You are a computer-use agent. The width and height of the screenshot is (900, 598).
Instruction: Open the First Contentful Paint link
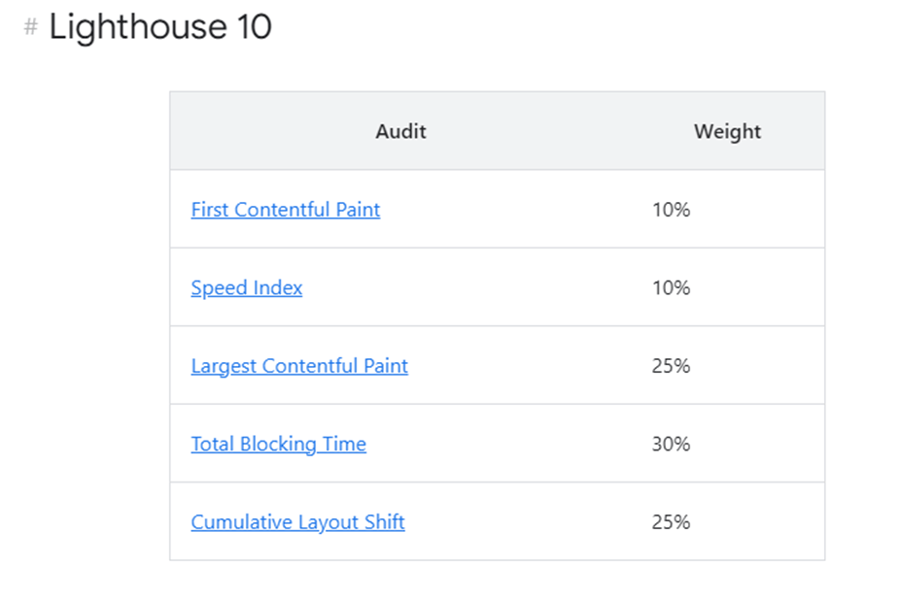285,209
